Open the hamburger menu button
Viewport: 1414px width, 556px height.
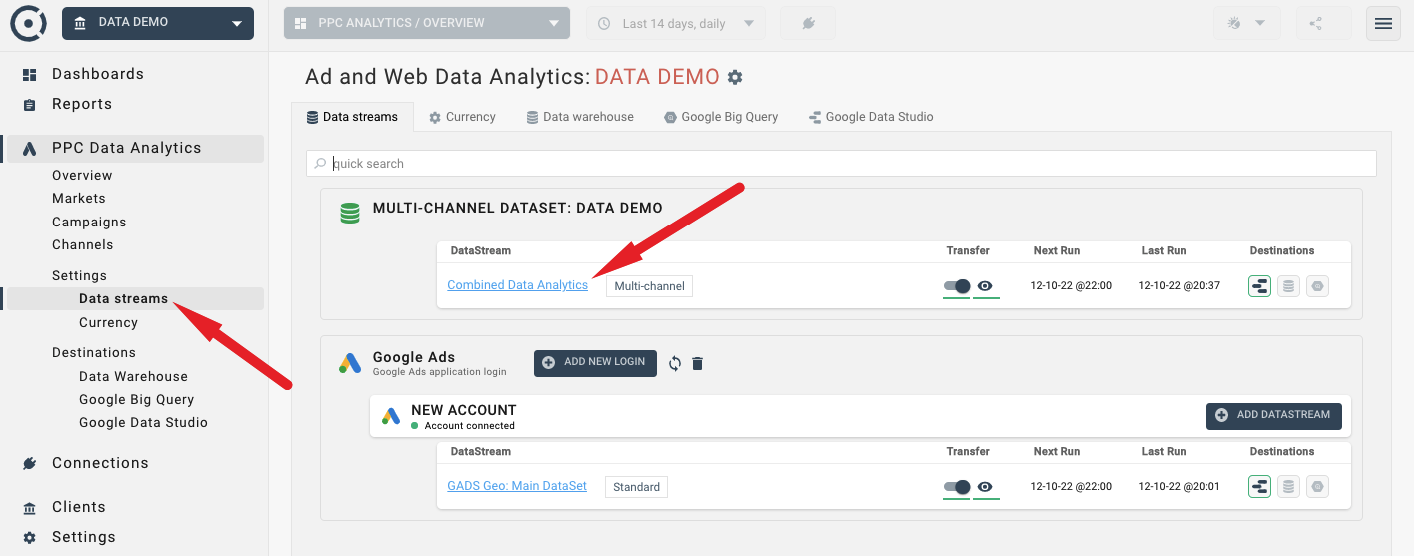pos(1383,23)
